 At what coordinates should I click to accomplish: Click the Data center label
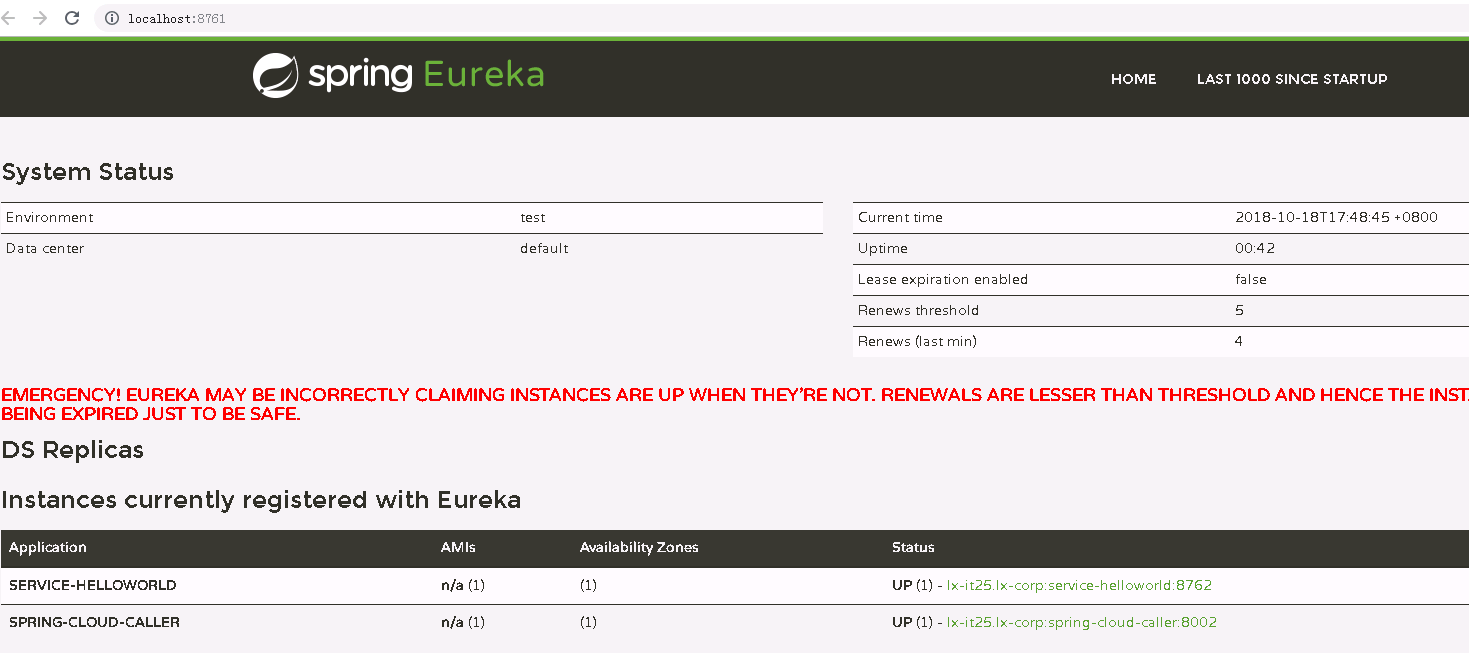tap(45, 248)
